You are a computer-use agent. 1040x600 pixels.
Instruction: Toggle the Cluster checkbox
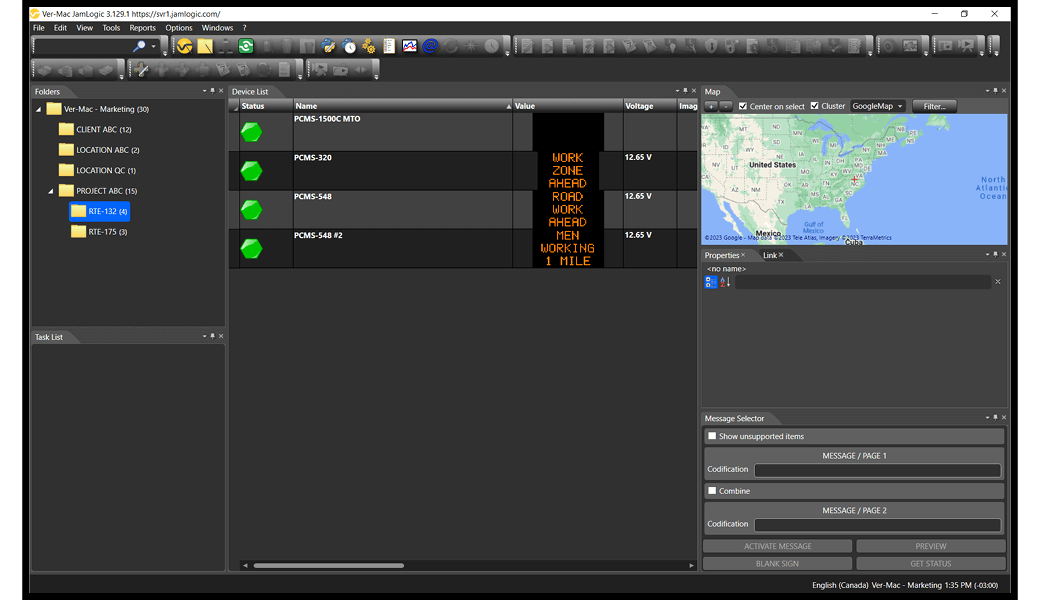pyautogui.click(x=814, y=106)
